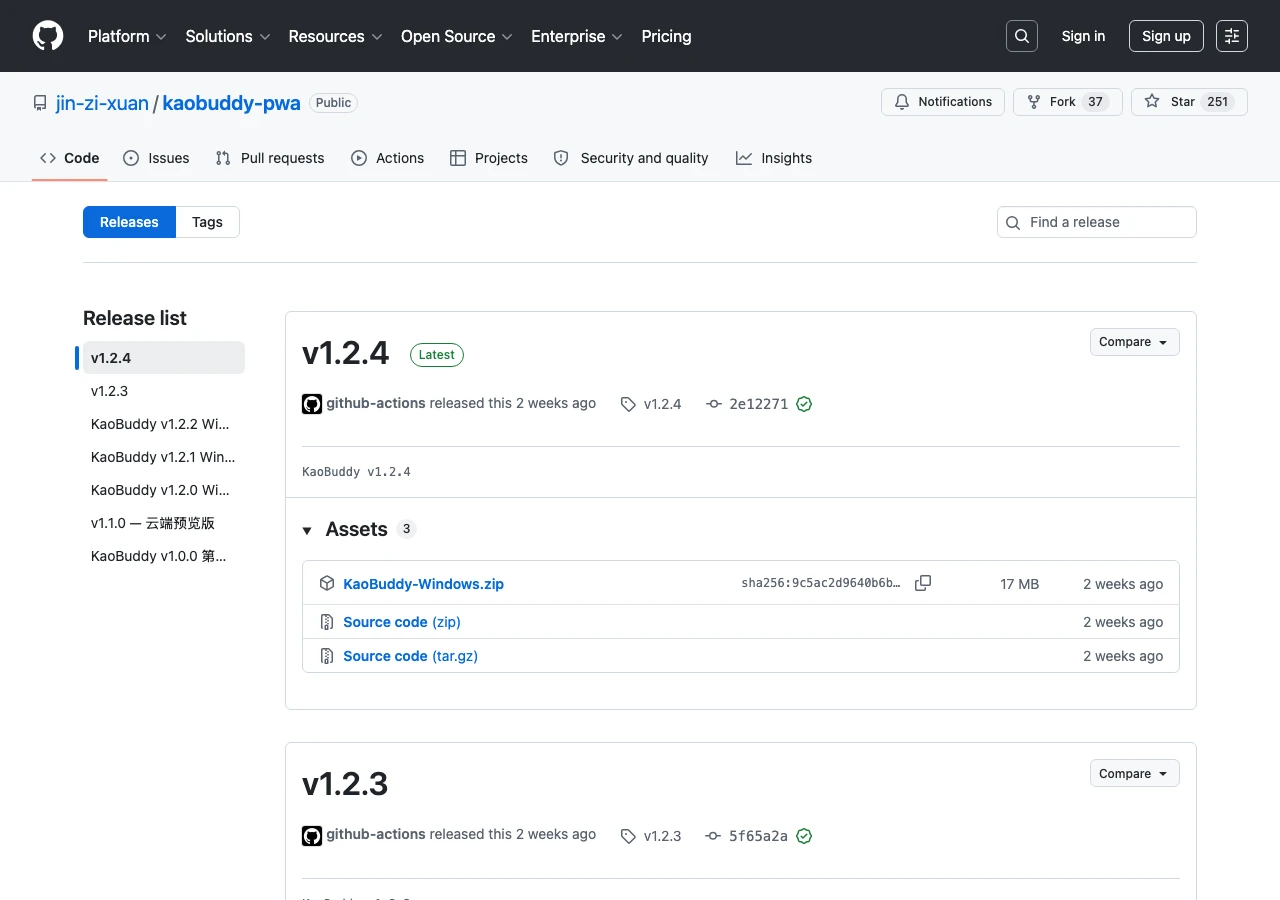1280x900 pixels.
Task: Open the Actions tab
Action: 388,158
